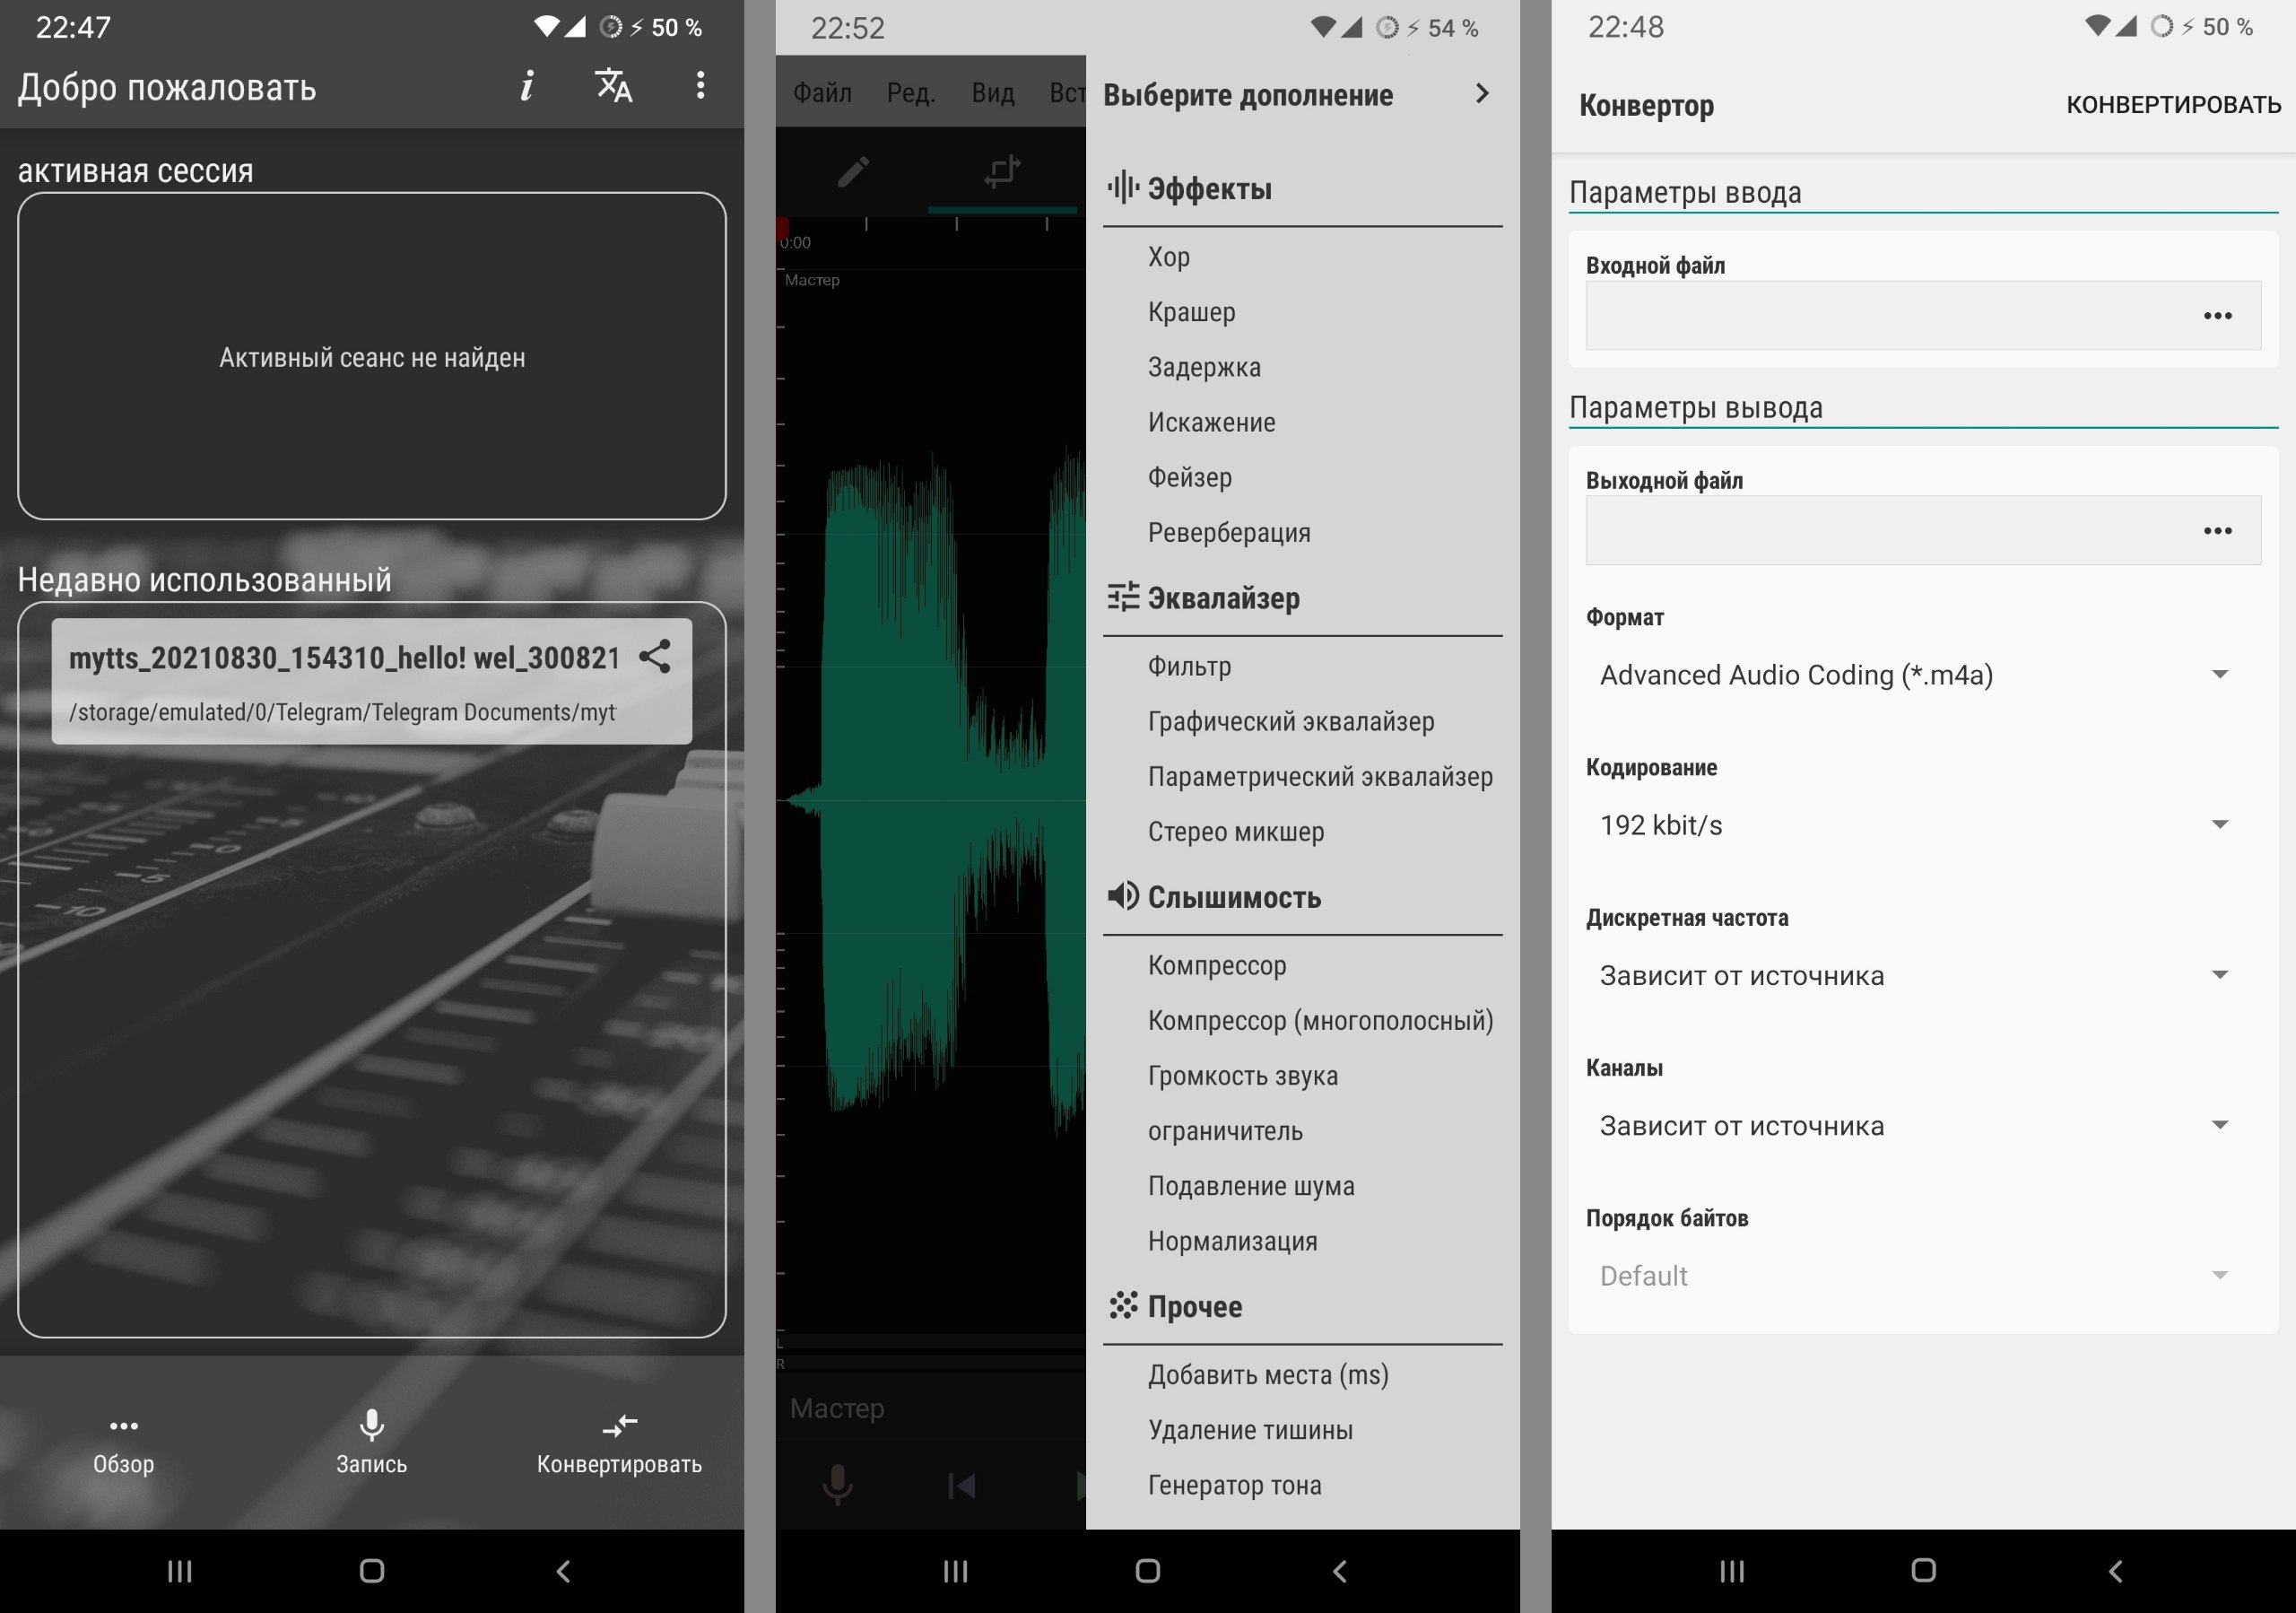Open the Каналы dropdown
Viewport: 2296px width, 1613px height.
point(1912,1126)
